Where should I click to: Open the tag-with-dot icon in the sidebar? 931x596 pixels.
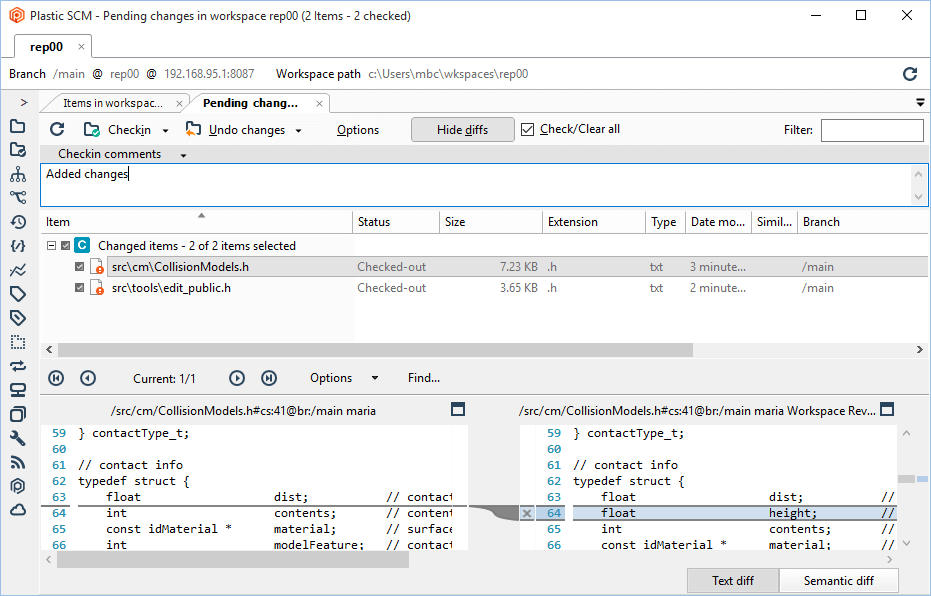[18, 318]
